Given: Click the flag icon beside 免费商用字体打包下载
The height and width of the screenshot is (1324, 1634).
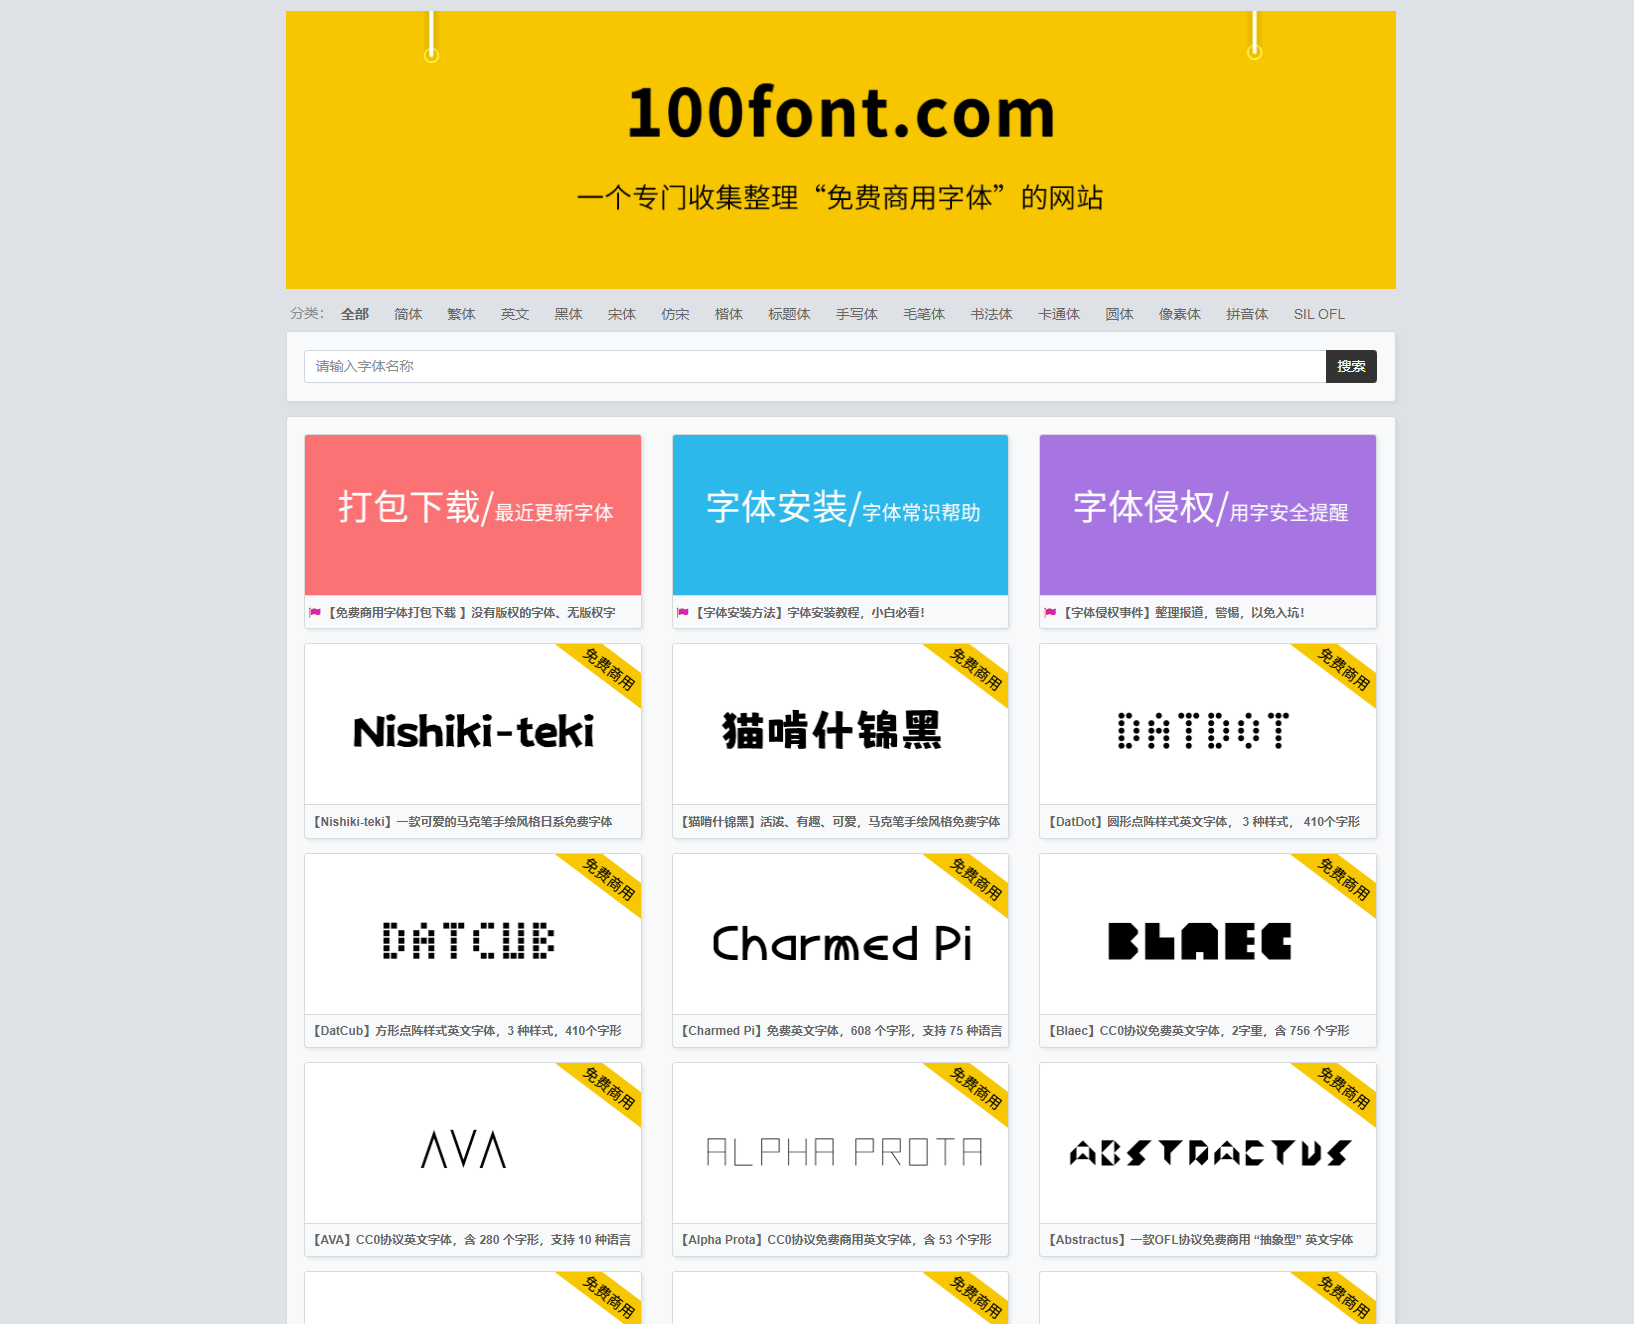Looking at the screenshot, I should point(315,612).
